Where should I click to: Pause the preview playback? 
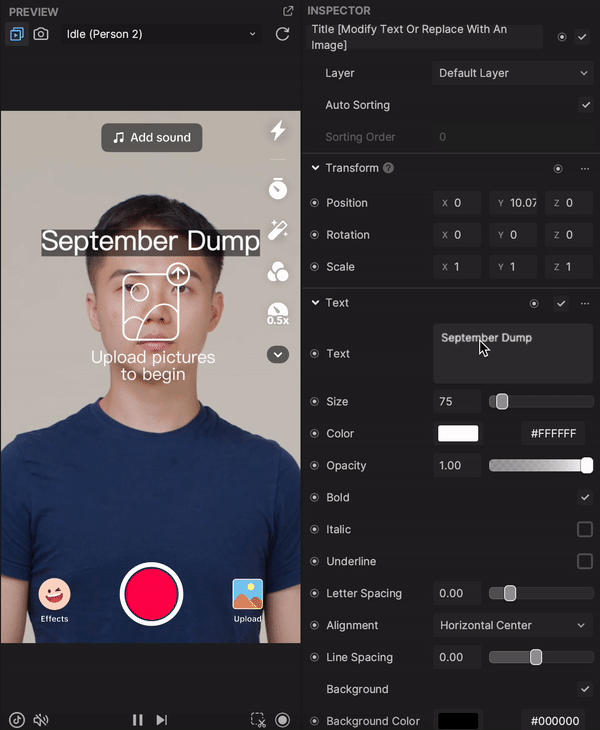click(138, 720)
